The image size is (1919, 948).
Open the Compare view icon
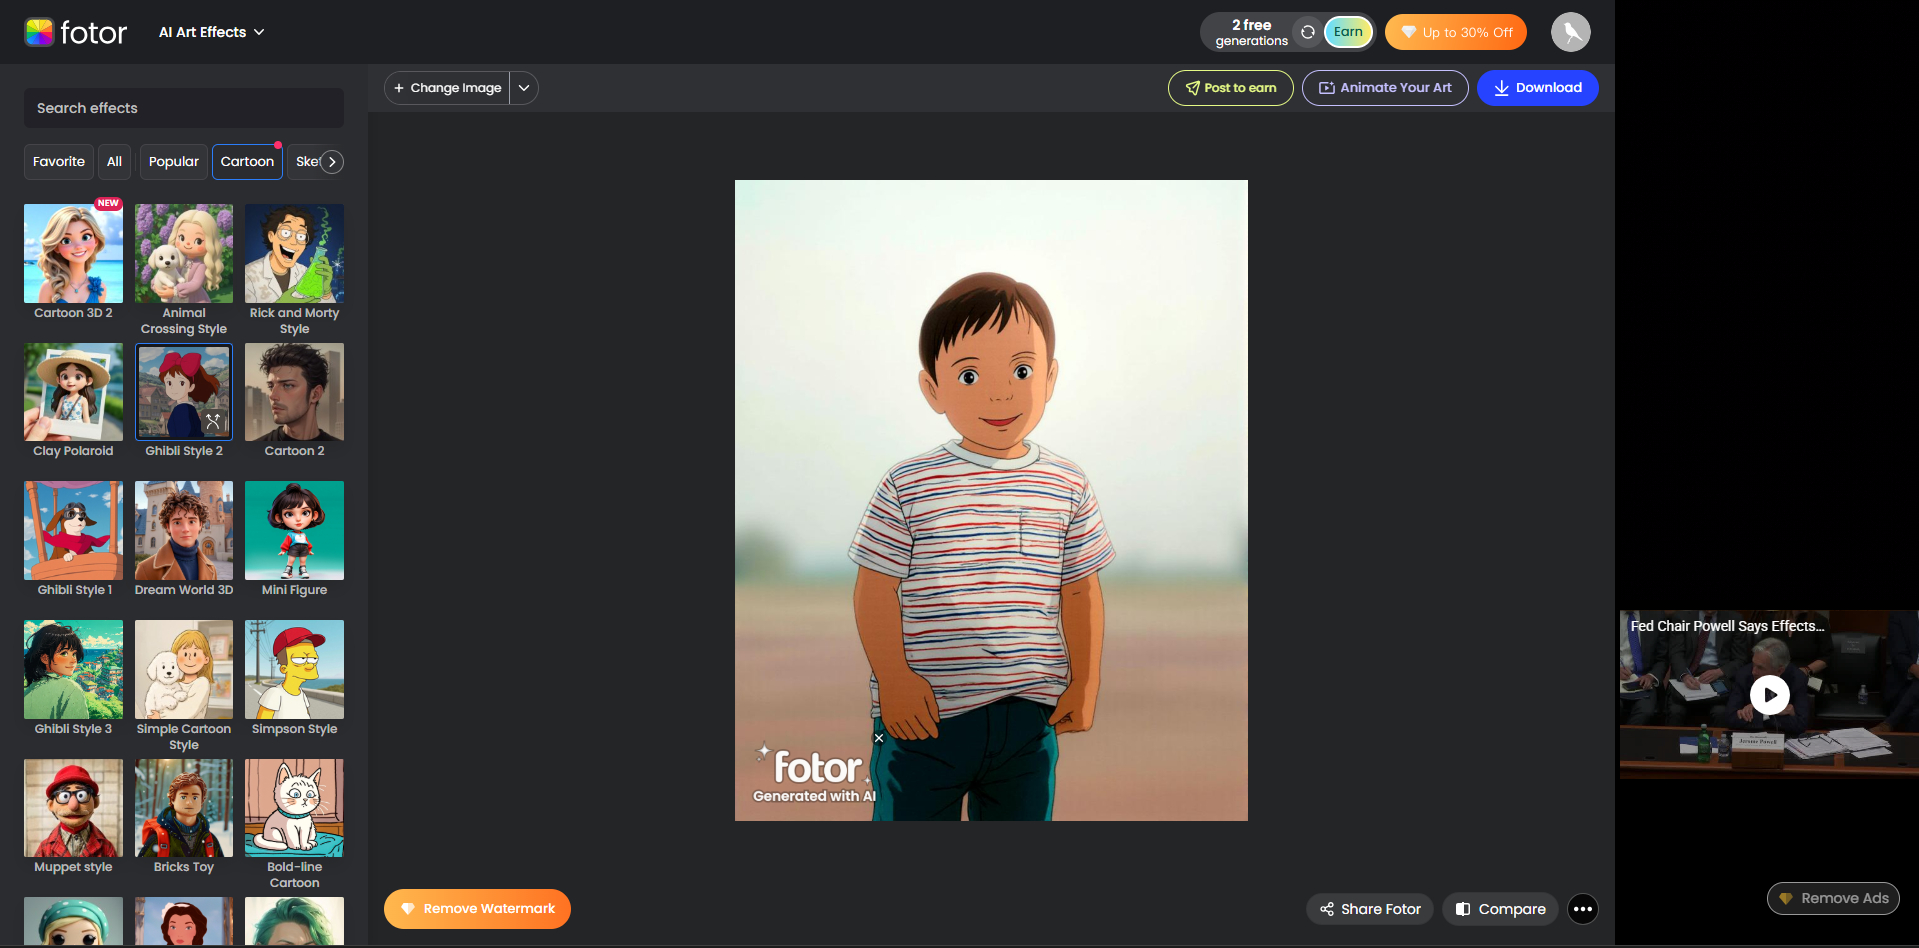click(1464, 909)
